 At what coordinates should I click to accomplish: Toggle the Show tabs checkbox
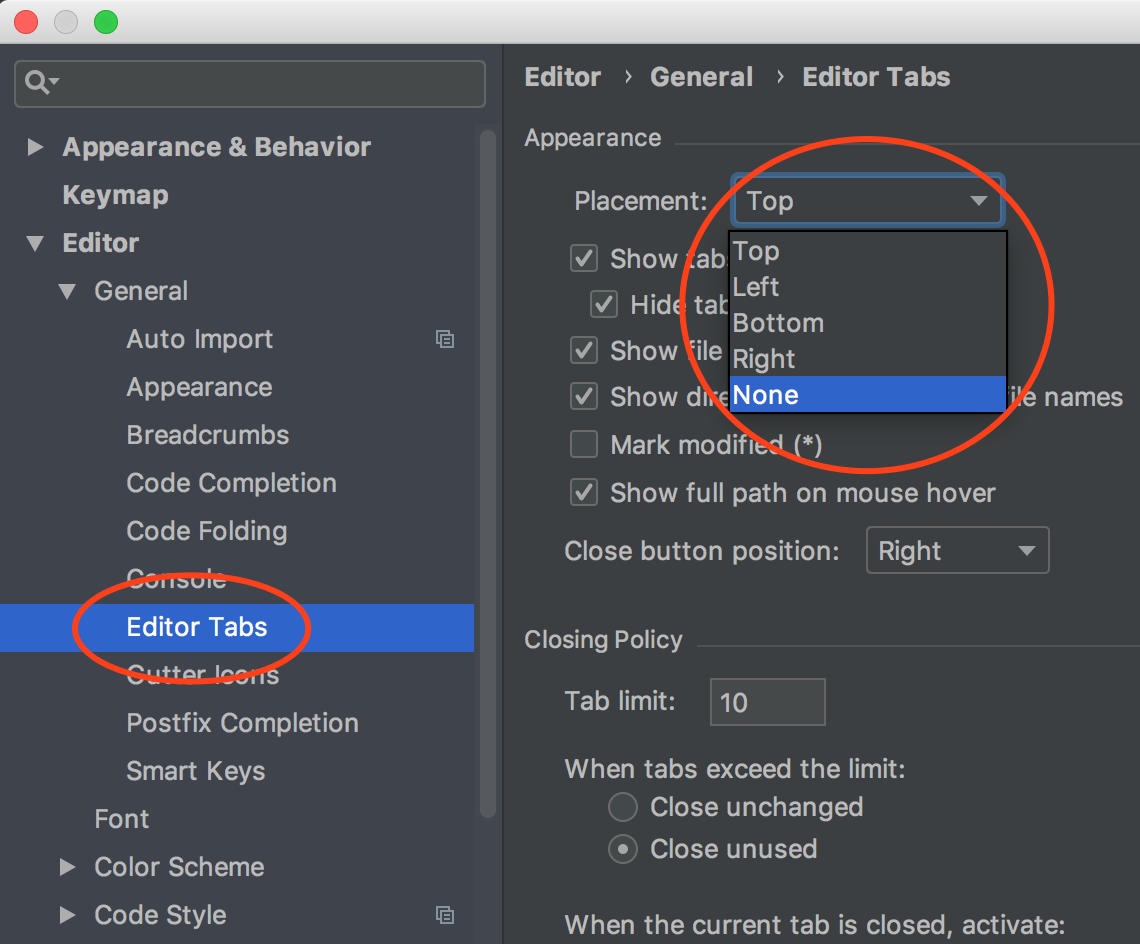584,258
